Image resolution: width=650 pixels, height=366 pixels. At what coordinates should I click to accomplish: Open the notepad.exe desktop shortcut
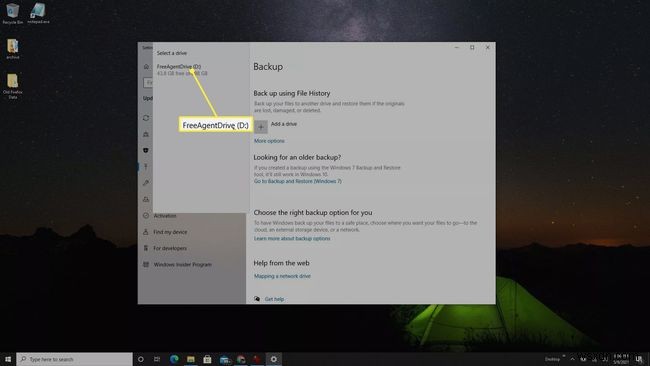[x=38, y=13]
